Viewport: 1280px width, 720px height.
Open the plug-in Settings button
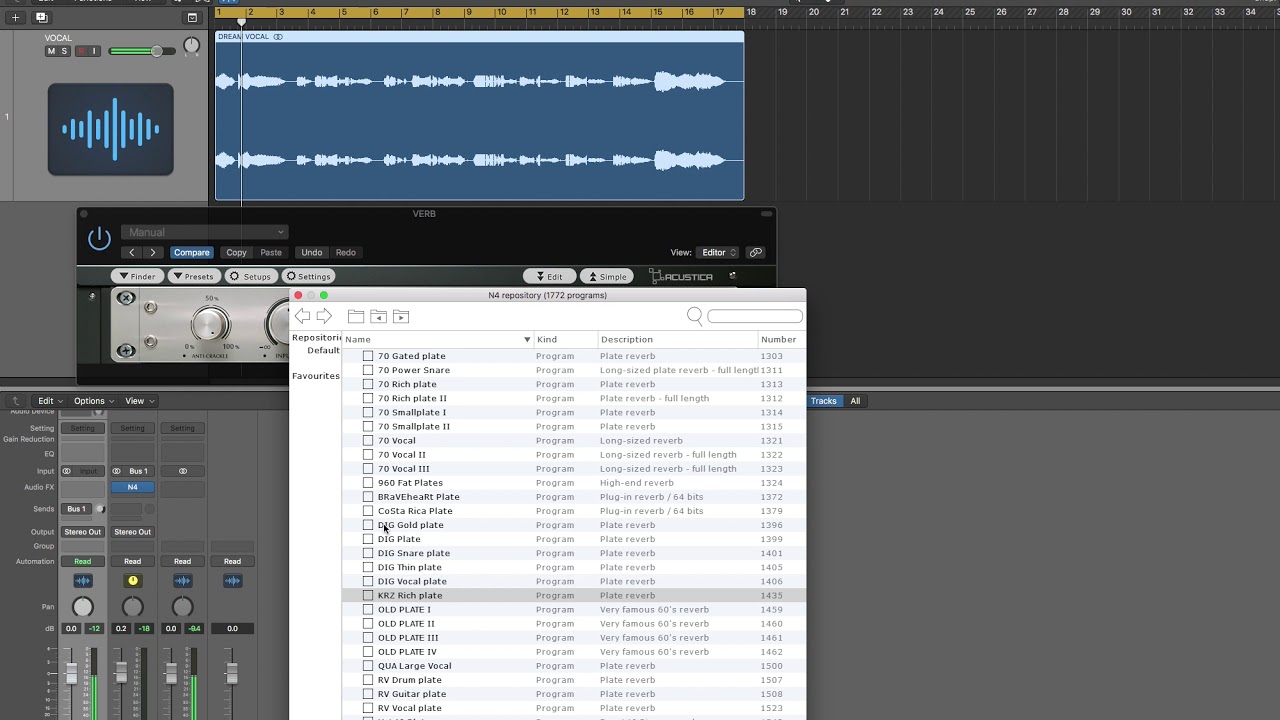(308, 277)
